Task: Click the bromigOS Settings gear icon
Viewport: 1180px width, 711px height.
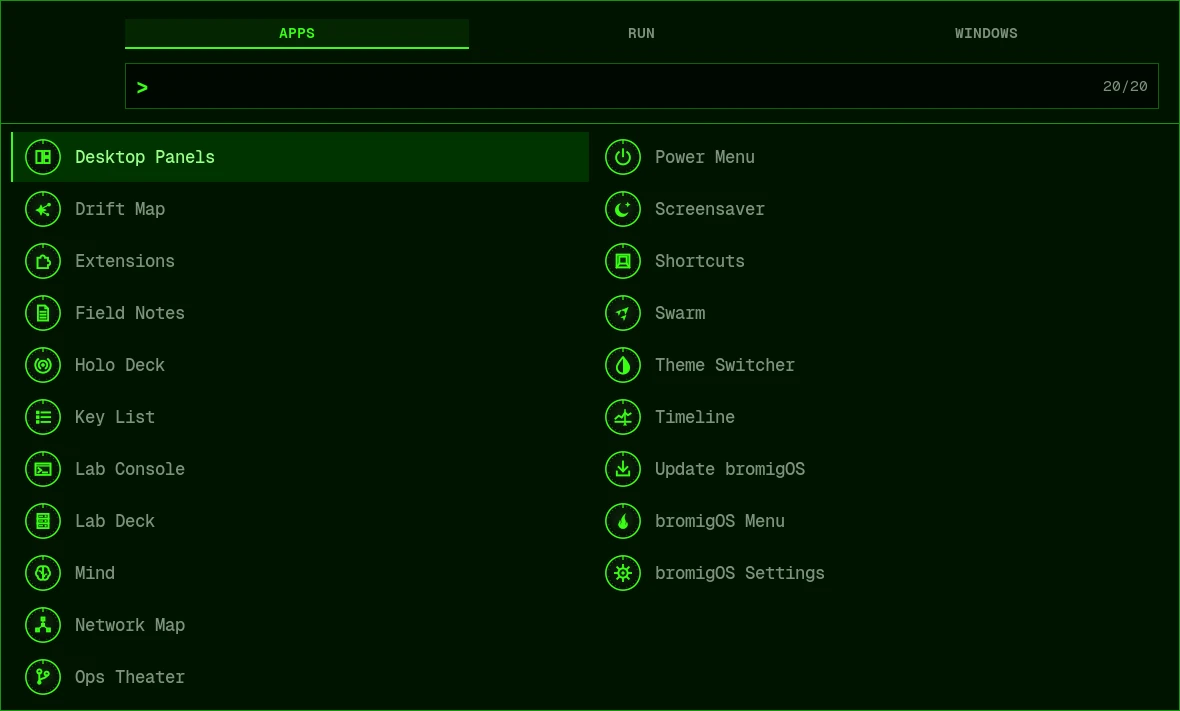Action: pos(622,573)
